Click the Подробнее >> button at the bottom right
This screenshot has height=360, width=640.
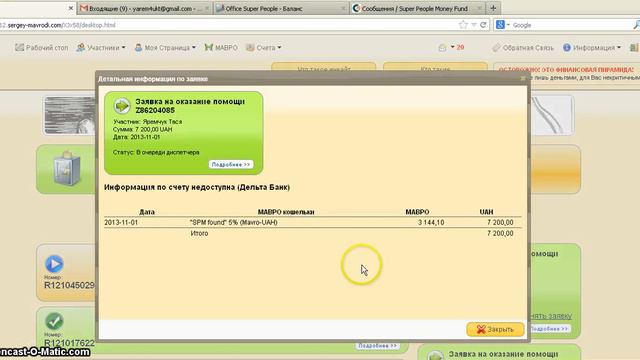click(x=549, y=329)
